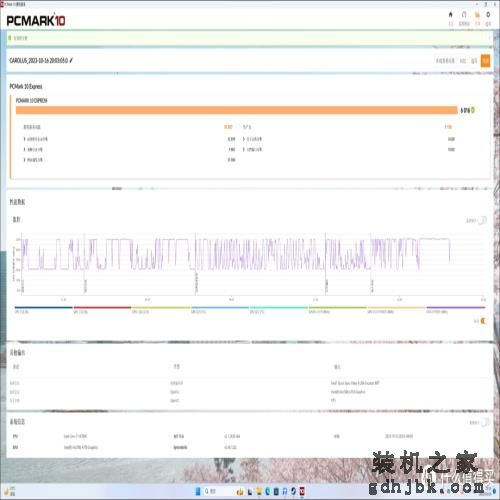Select the dark blue legend series below the chart
The width and height of the screenshot is (500, 500).
pyautogui.click(x=43, y=309)
